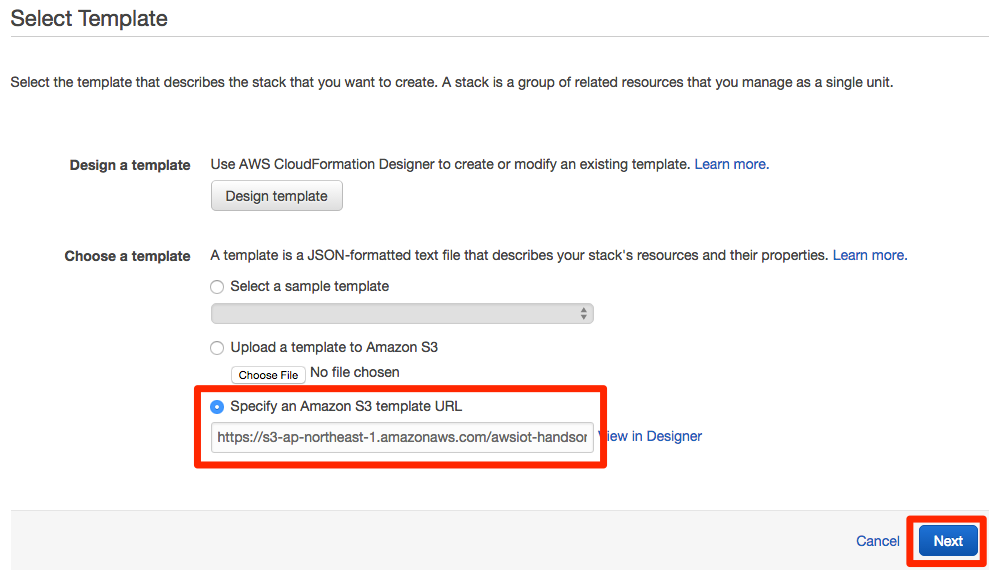Click Upload a template to Amazon S3 text
Screen dimensions: 989x570
[x=334, y=347]
